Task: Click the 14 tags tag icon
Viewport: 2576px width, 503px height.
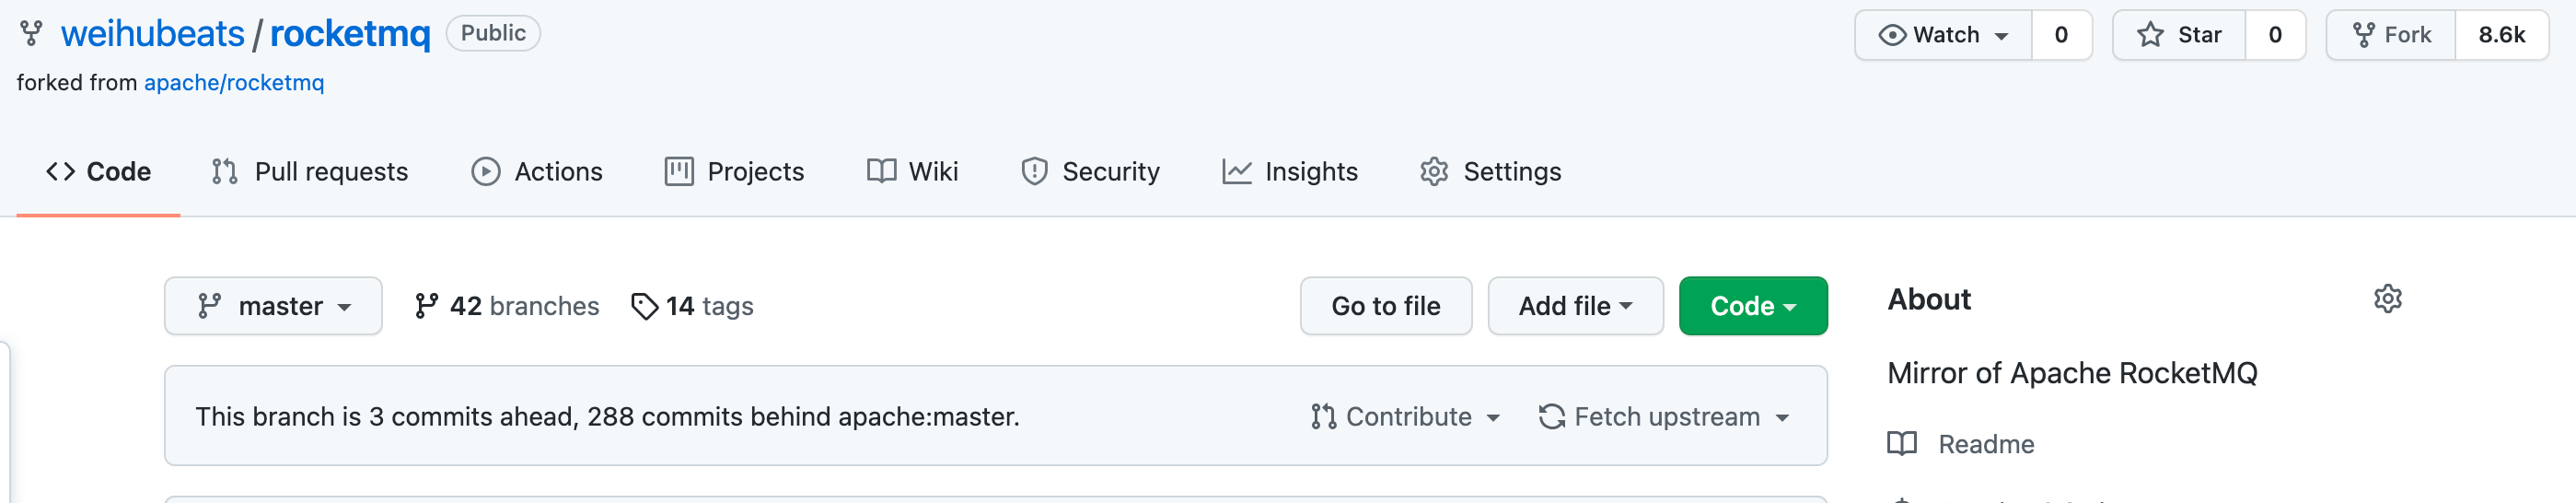Action: click(644, 306)
